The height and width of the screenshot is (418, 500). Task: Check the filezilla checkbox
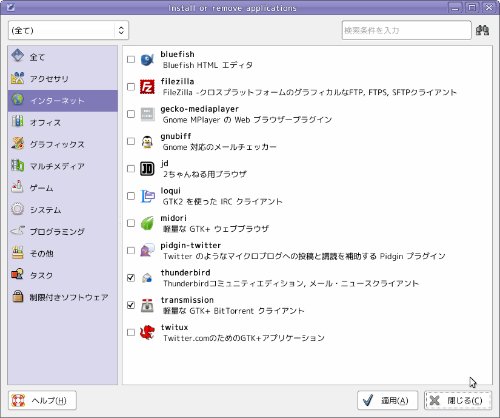131,87
